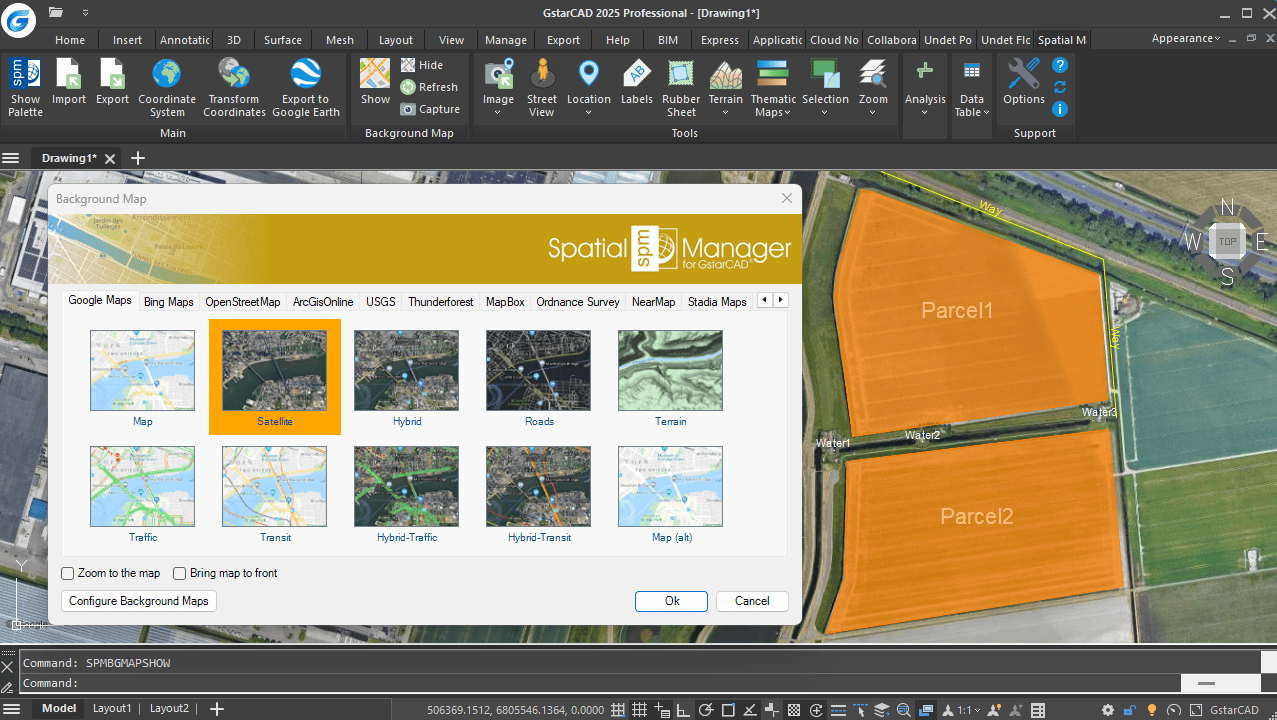Switch to the Layout1 tab
The height and width of the screenshot is (720, 1277).
tap(112, 709)
